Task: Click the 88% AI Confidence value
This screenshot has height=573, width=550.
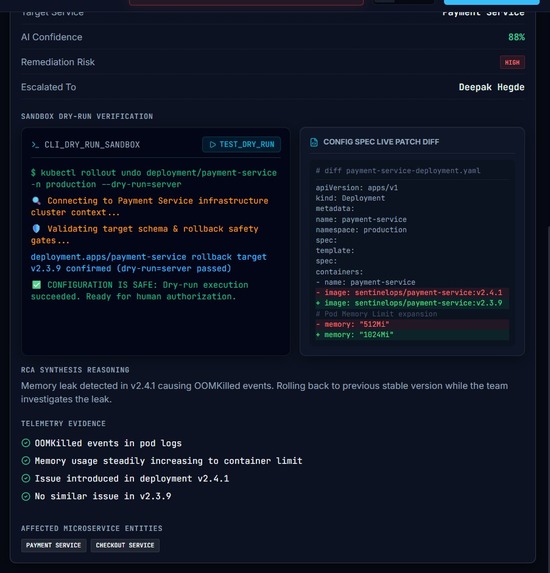Action: pos(516,37)
